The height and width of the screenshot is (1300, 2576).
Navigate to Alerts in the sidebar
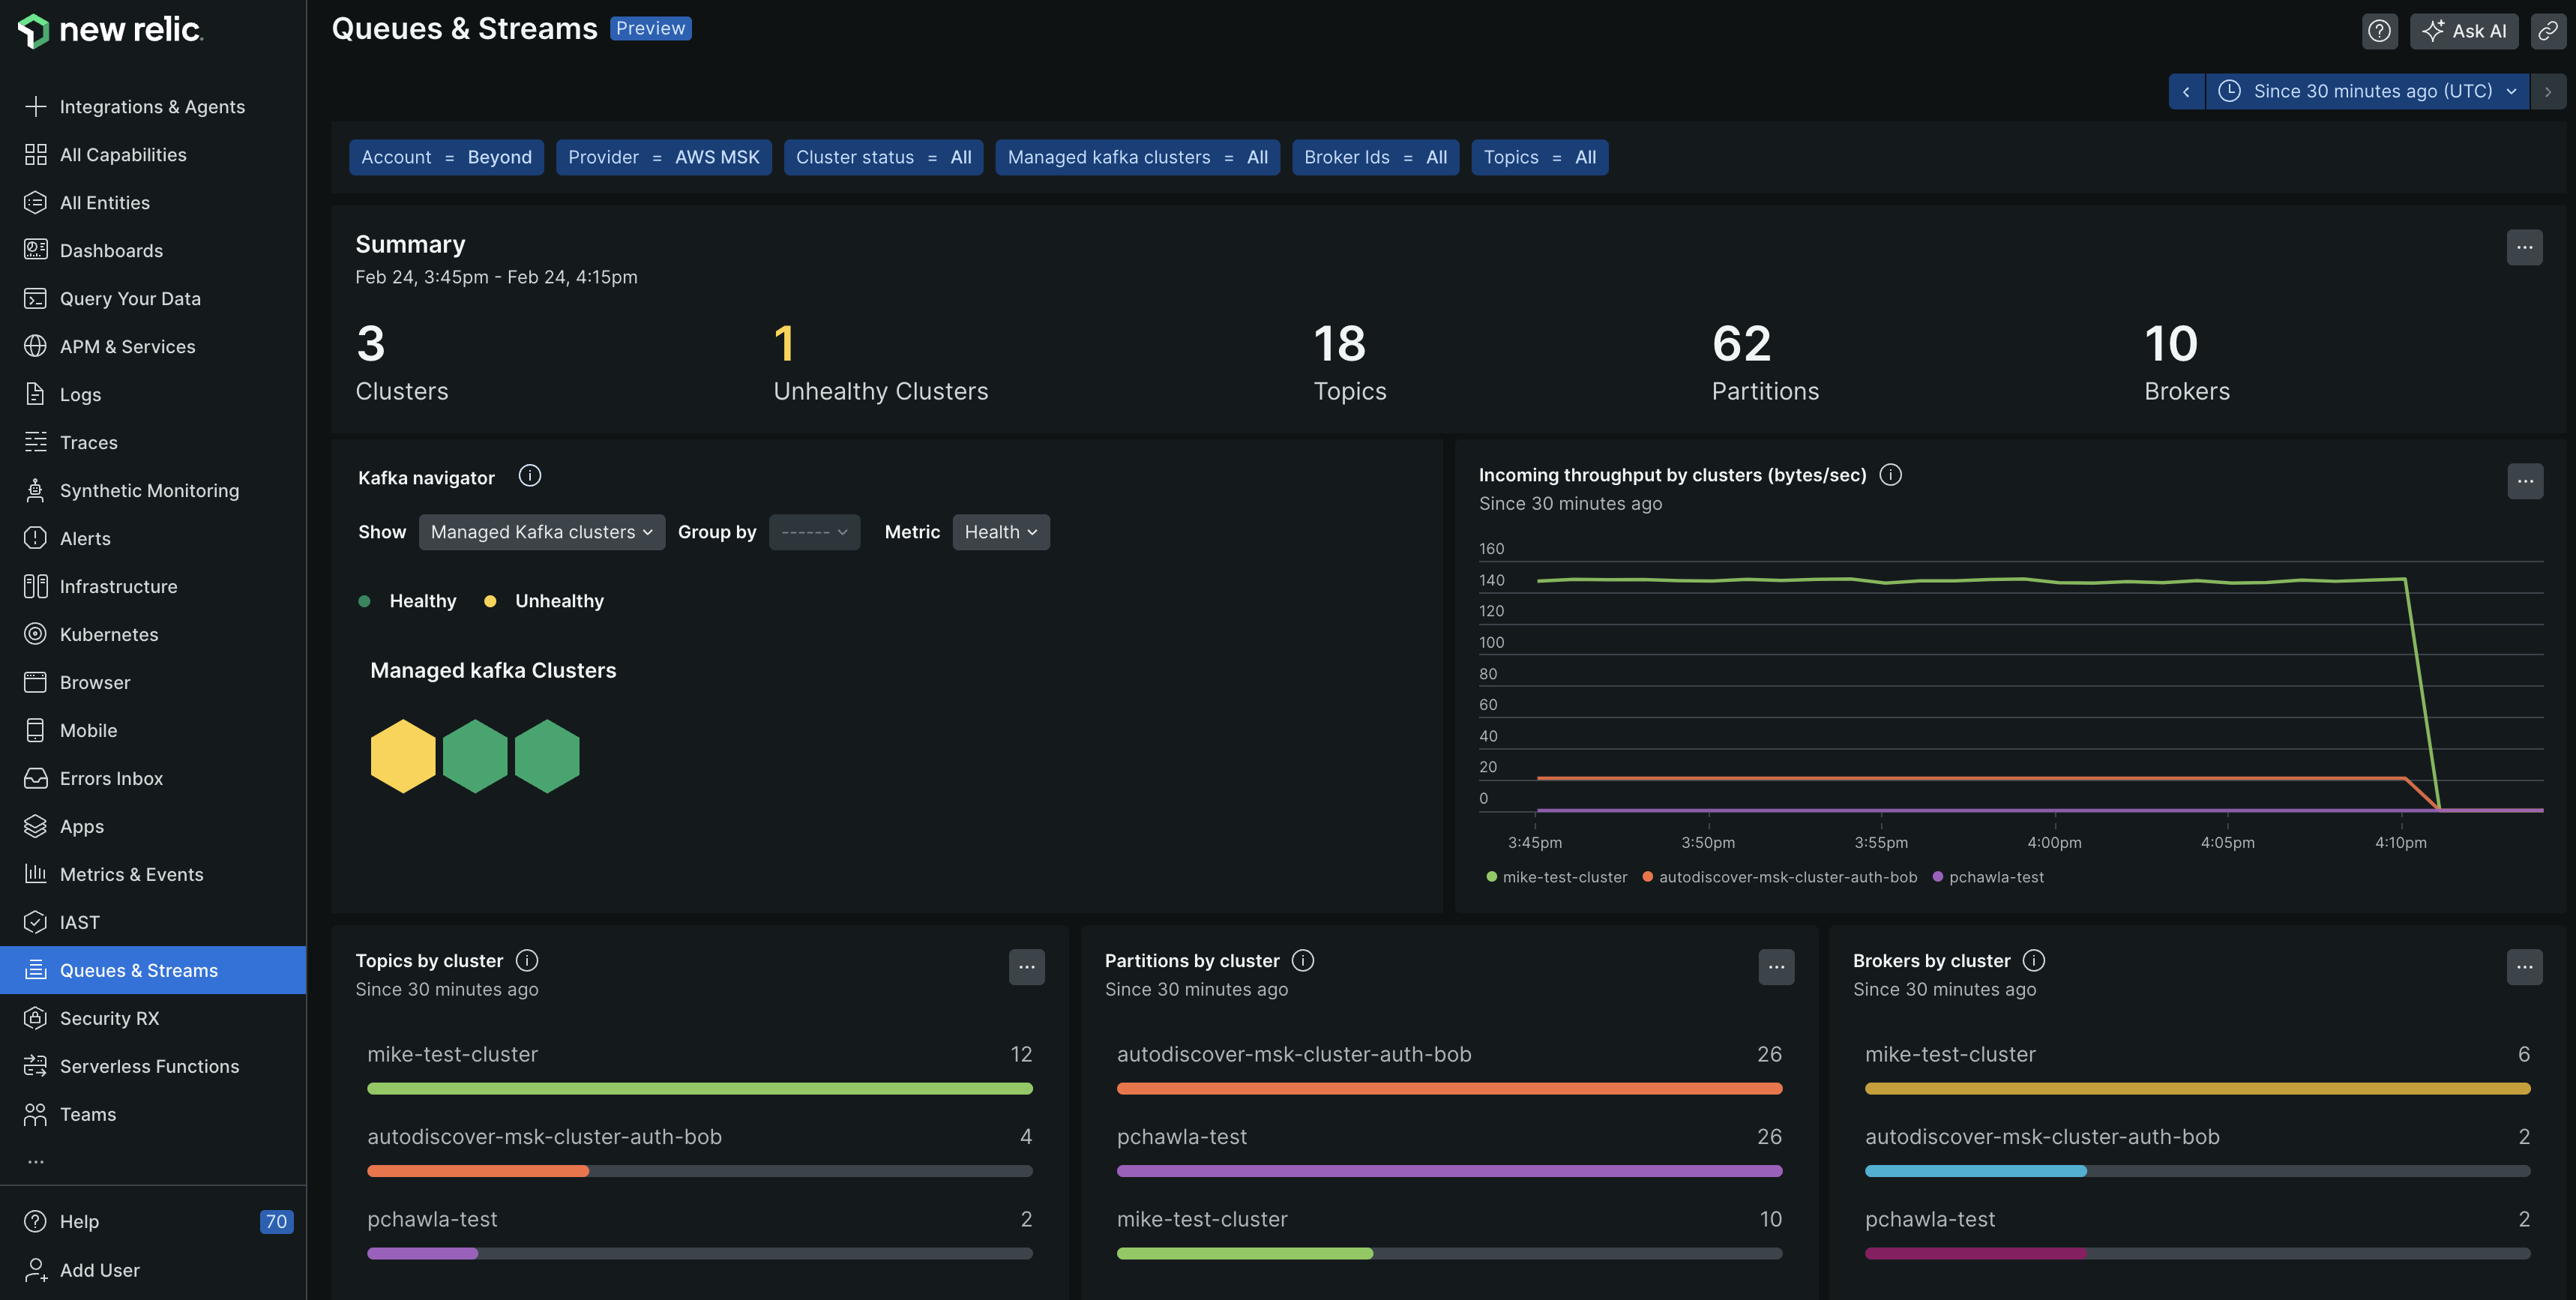tap(85, 538)
